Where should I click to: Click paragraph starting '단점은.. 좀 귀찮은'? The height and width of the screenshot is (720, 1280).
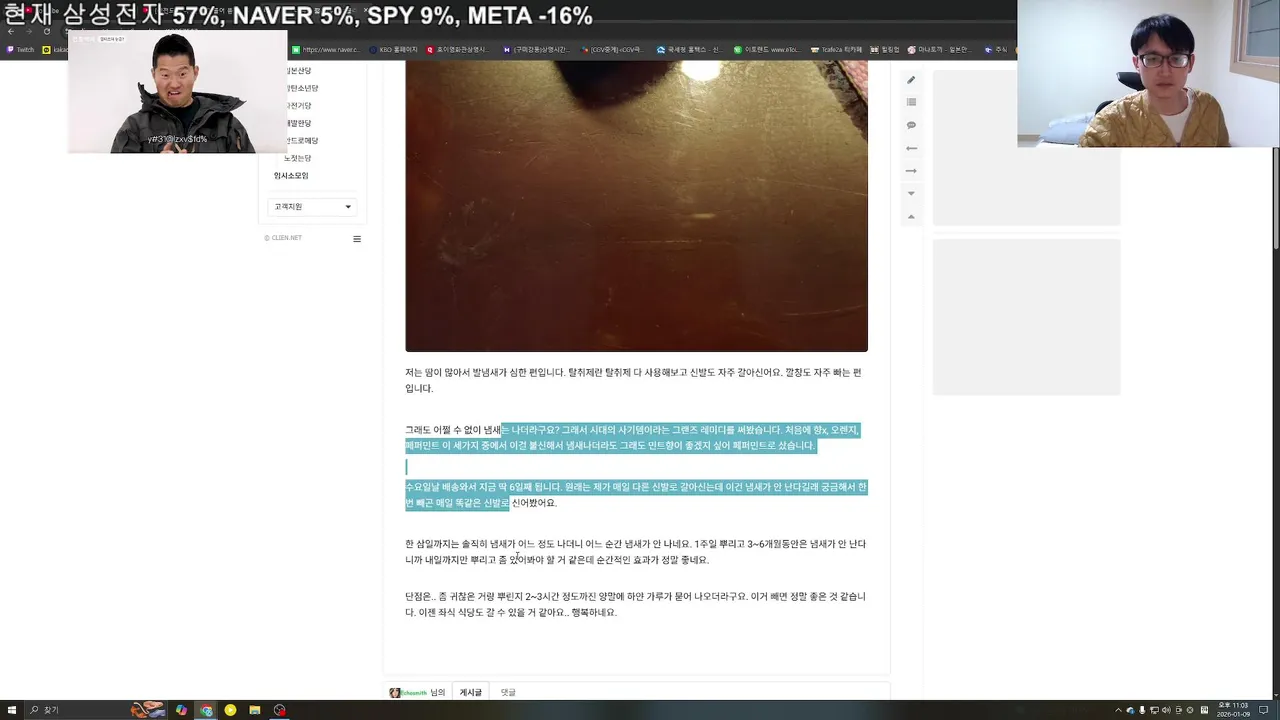click(635, 604)
